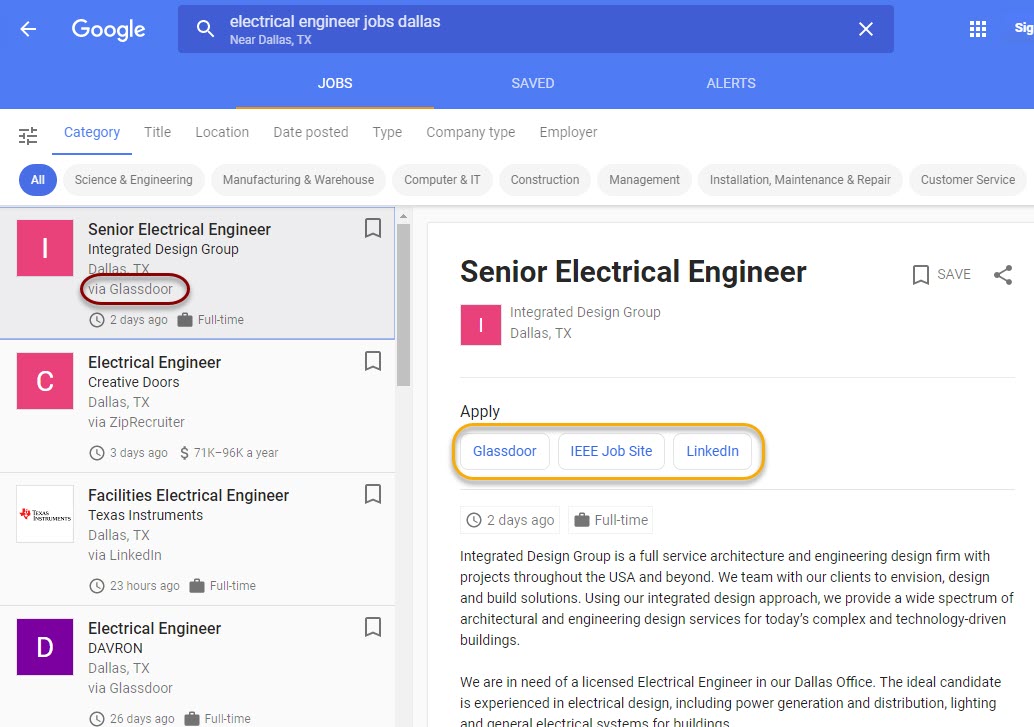The width and height of the screenshot is (1034, 727).
Task: Share the Senior Electrical Engineer job
Action: [x=1003, y=275]
